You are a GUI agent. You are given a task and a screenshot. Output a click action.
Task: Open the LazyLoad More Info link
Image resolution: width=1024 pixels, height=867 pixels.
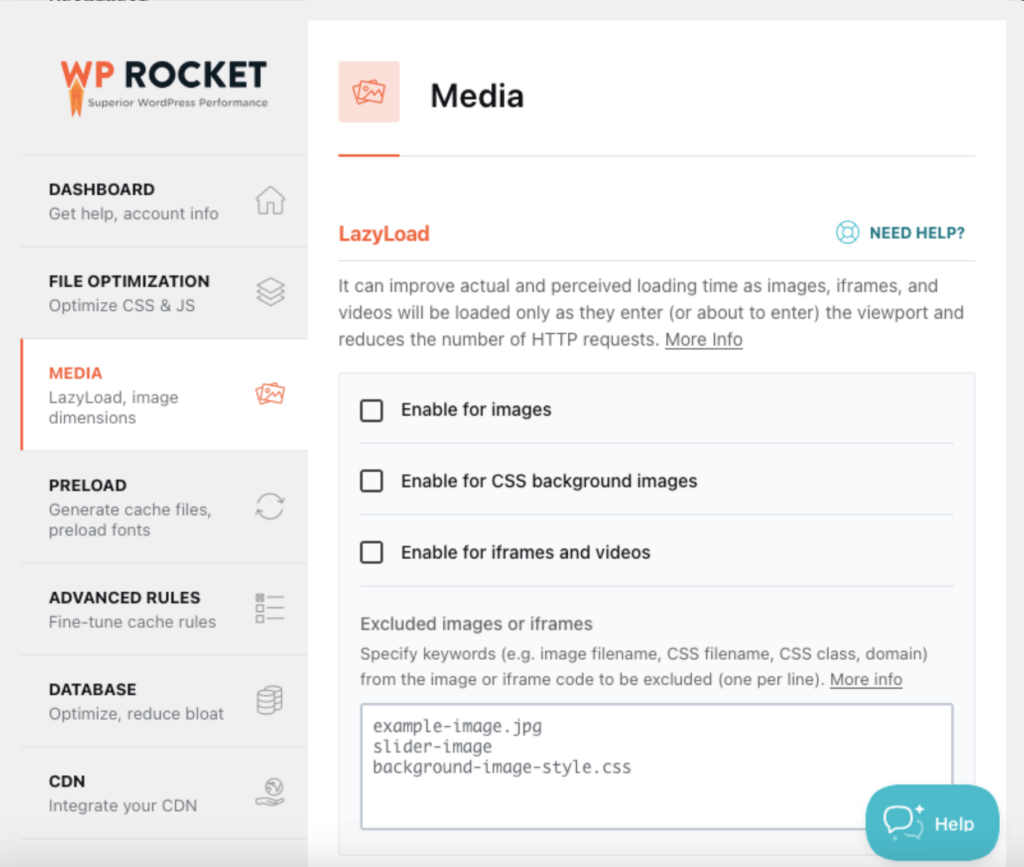[704, 339]
